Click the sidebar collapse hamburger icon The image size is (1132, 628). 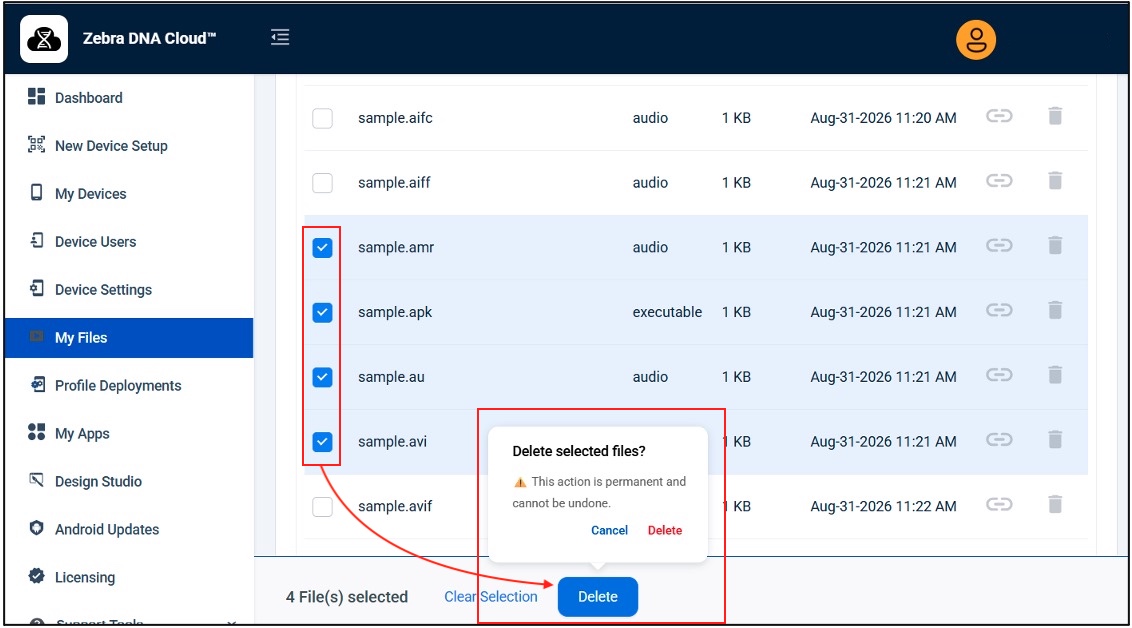[x=280, y=37]
